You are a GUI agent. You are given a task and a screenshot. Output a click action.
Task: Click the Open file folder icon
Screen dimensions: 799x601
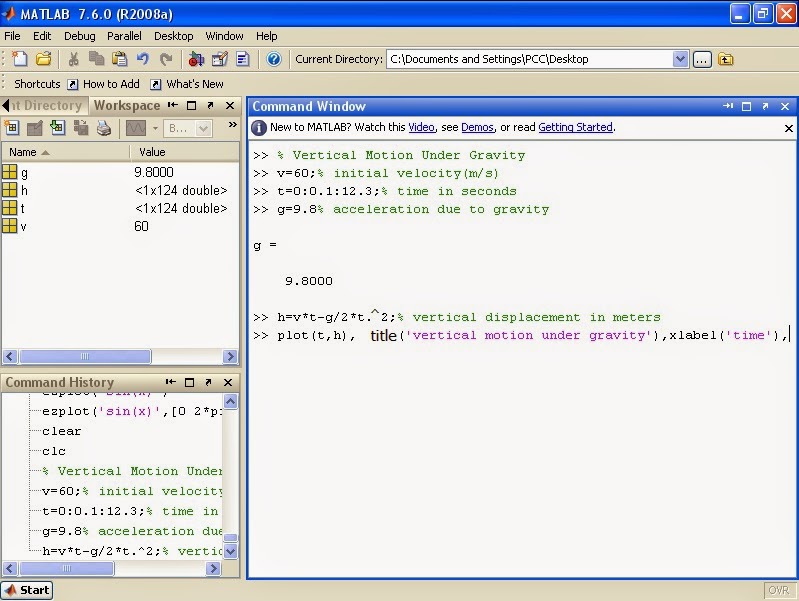(x=44, y=59)
